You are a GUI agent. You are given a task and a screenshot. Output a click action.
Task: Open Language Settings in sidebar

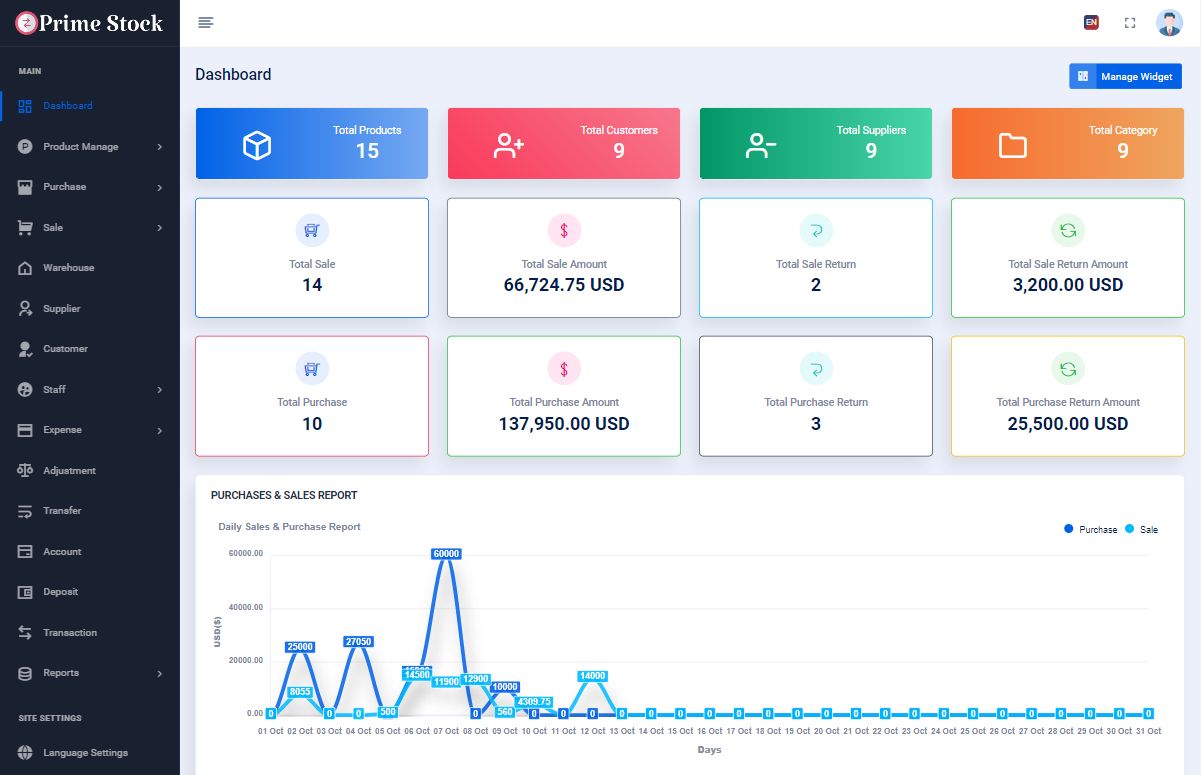pos(85,753)
